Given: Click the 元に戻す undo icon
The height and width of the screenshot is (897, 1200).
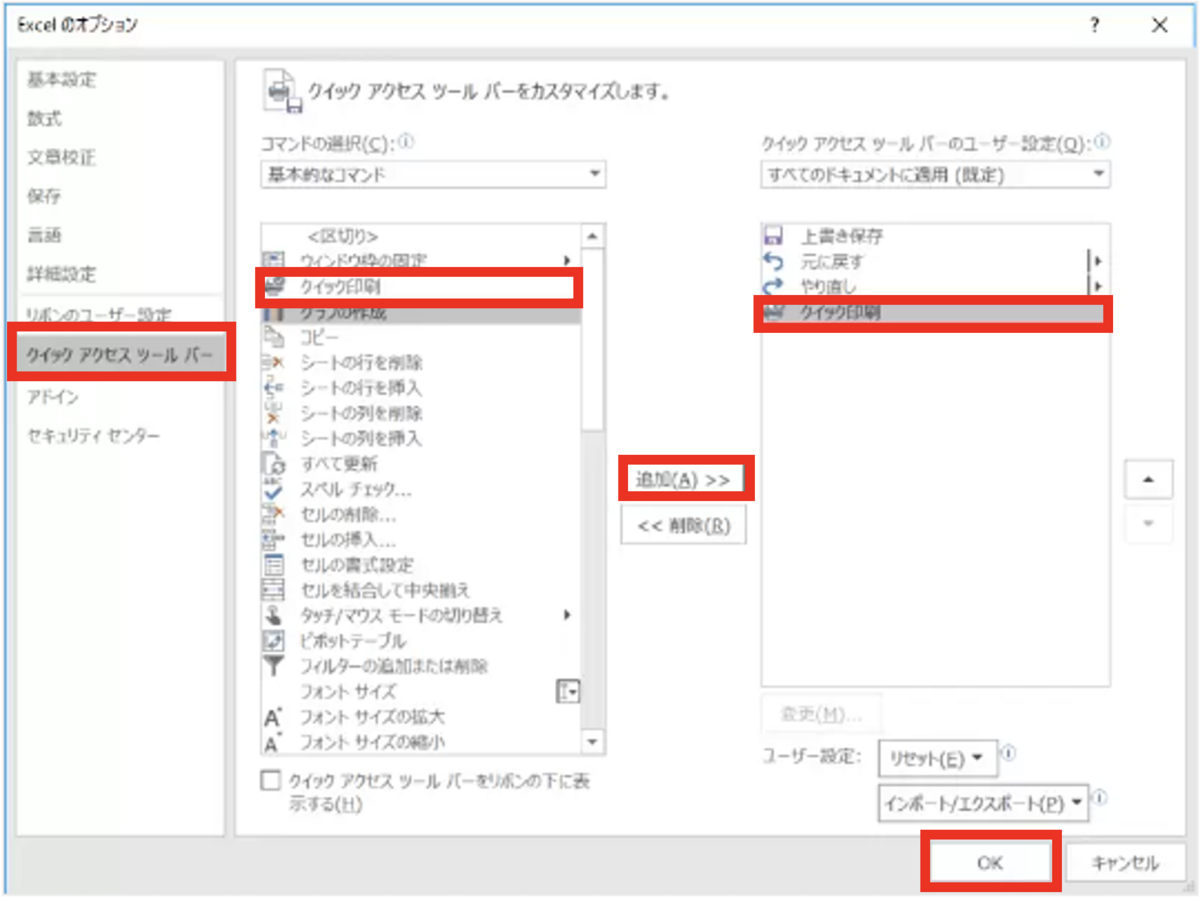Looking at the screenshot, I should coord(773,262).
